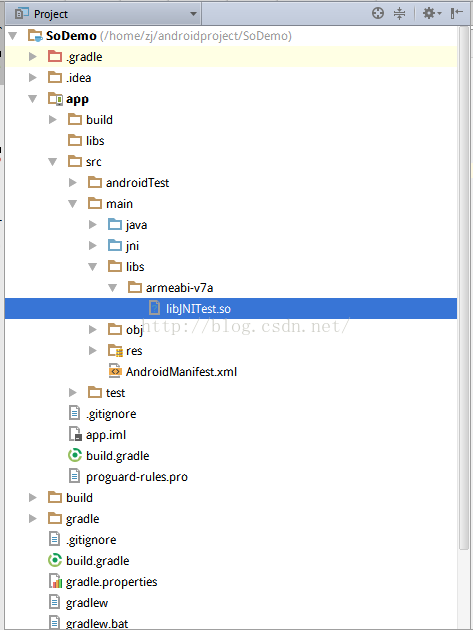Select the test folder name
The width and height of the screenshot is (473, 630).
(x=115, y=393)
